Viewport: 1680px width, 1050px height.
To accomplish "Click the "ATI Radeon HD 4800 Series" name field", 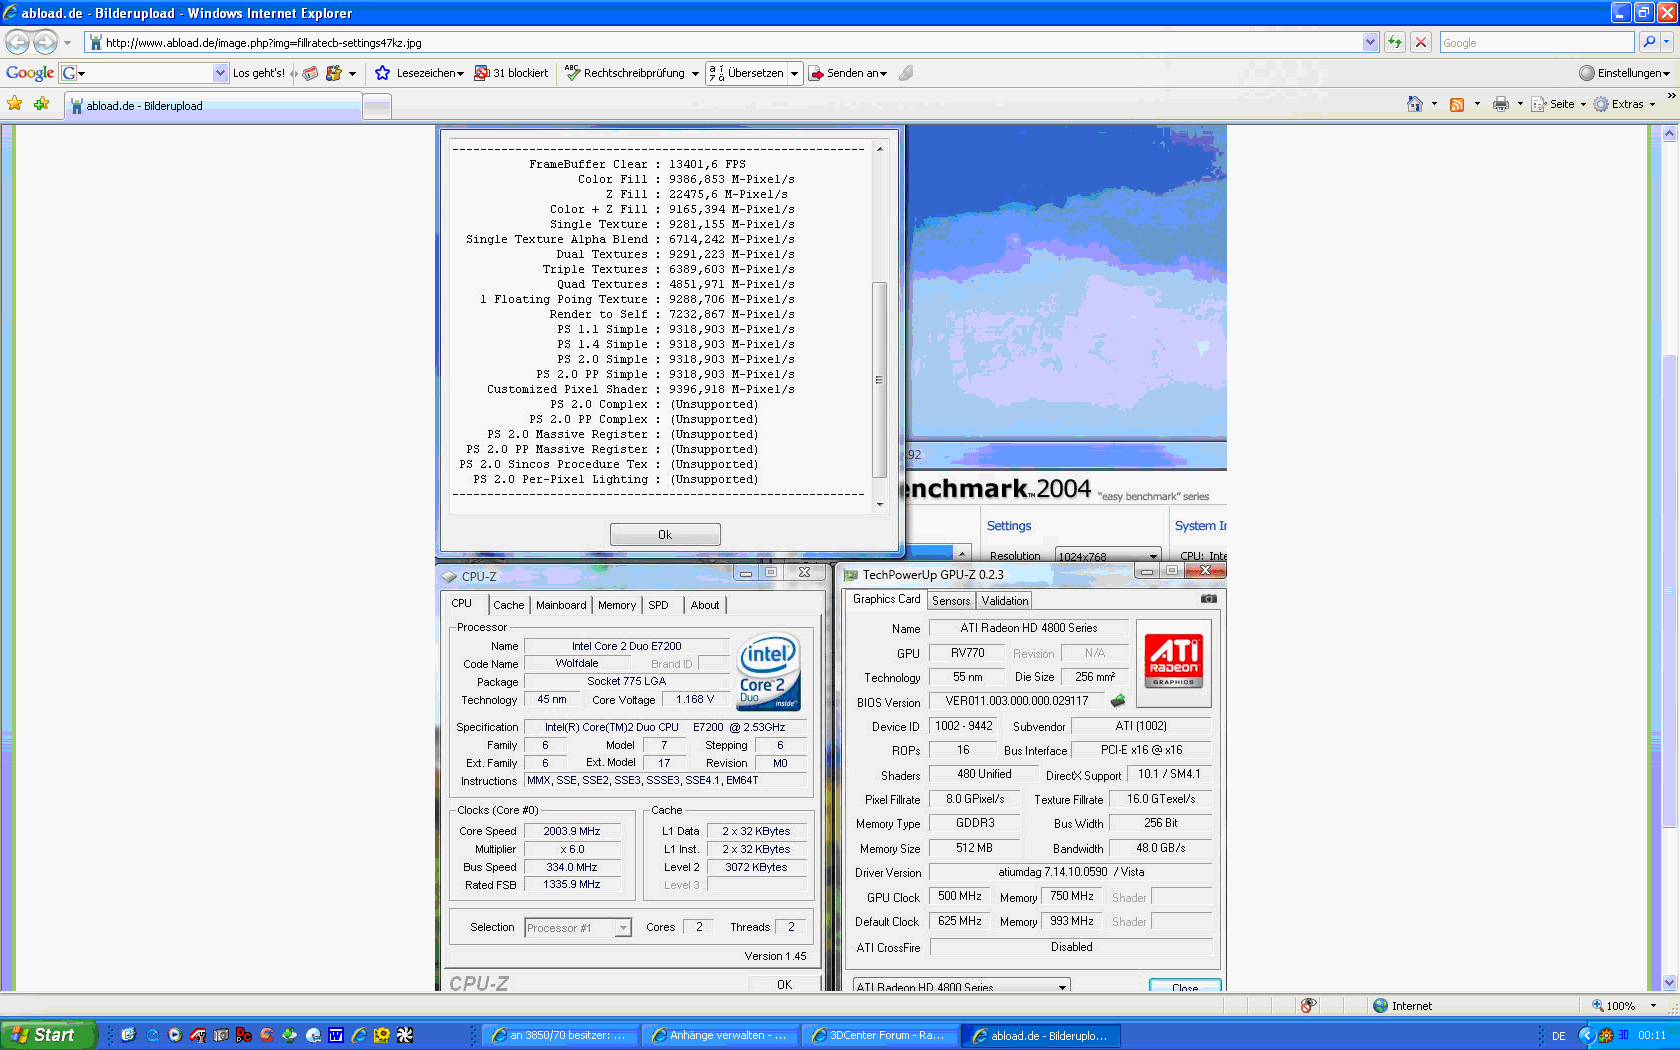I will (x=1029, y=628).
